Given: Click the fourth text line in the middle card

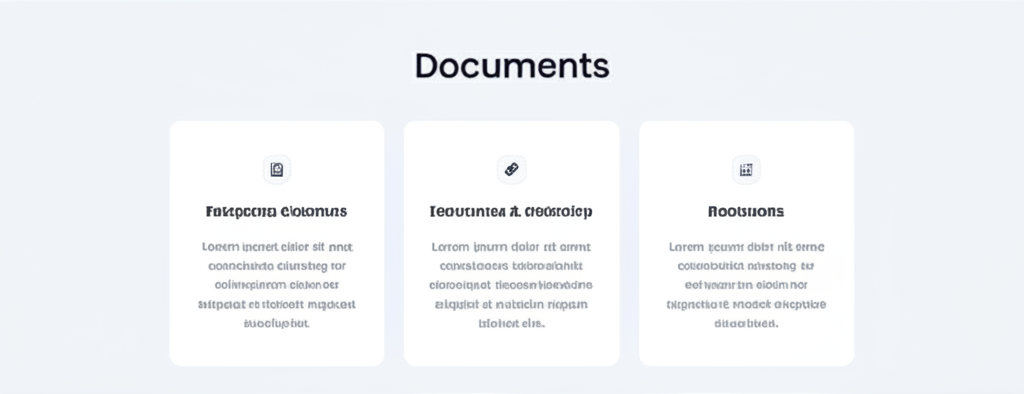Looking at the screenshot, I should point(511,304).
